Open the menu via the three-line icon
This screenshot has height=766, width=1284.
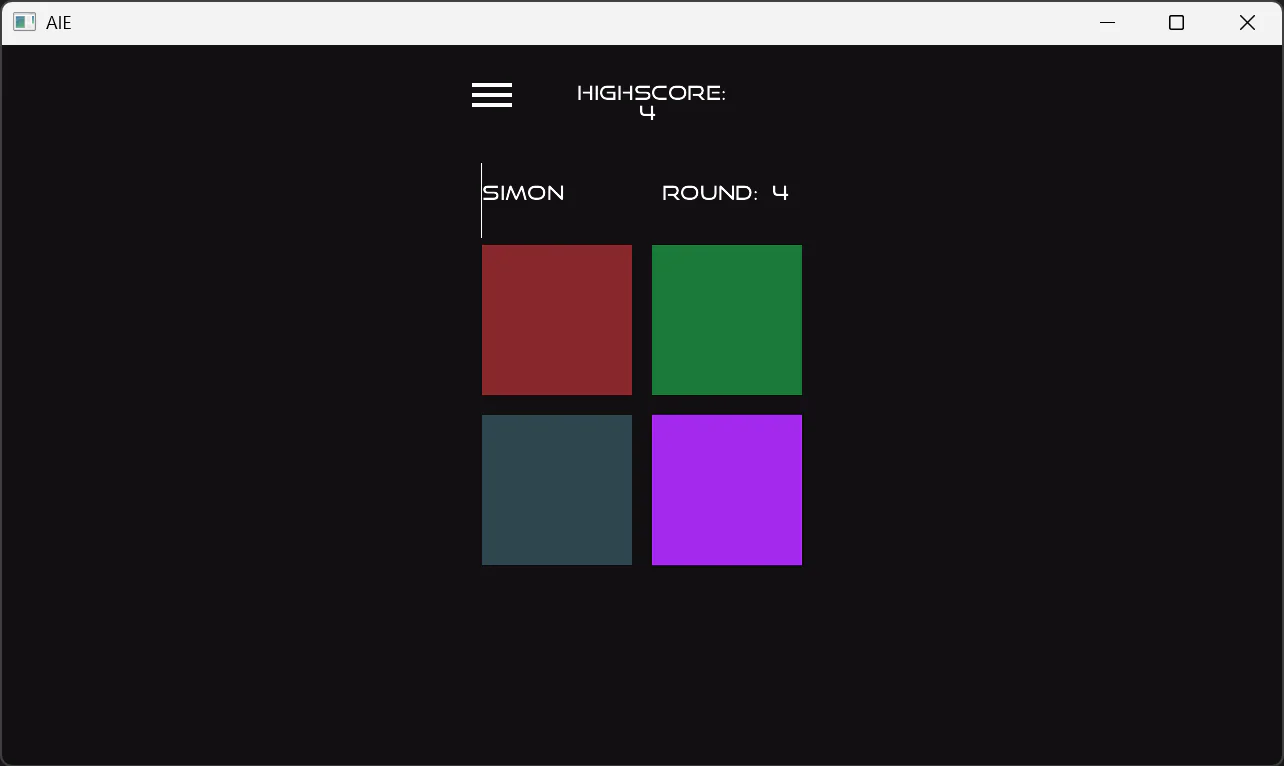tap(491, 94)
